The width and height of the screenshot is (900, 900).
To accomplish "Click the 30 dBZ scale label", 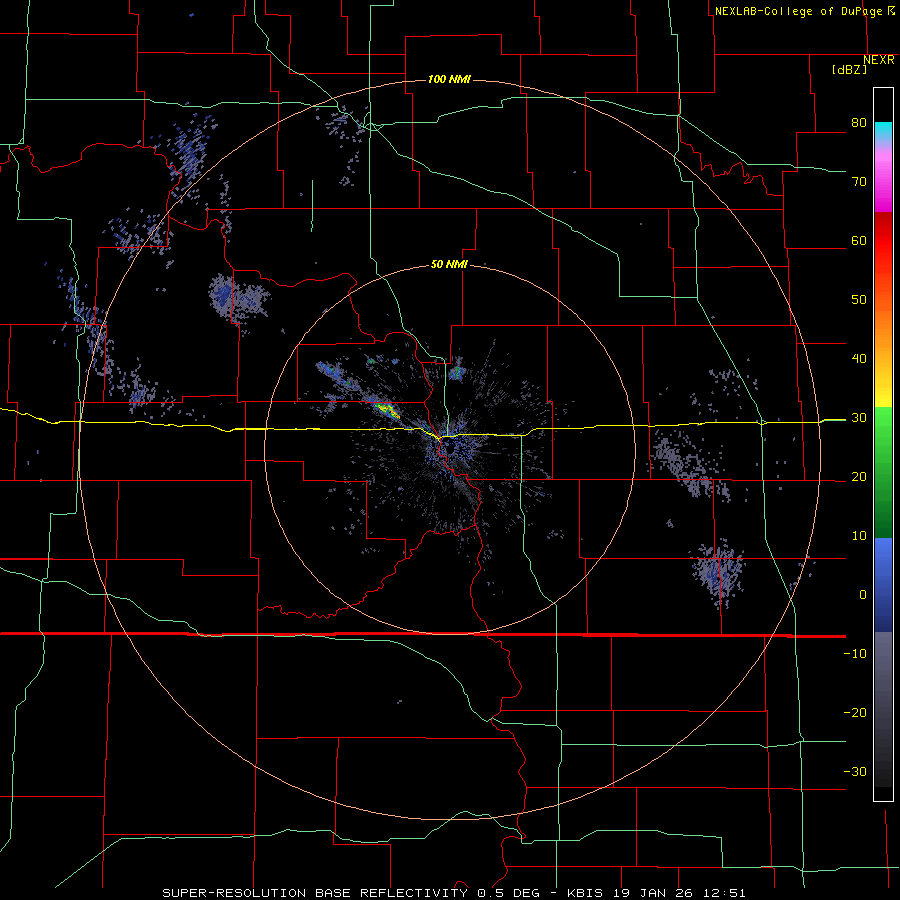I will (x=859, y=418).
